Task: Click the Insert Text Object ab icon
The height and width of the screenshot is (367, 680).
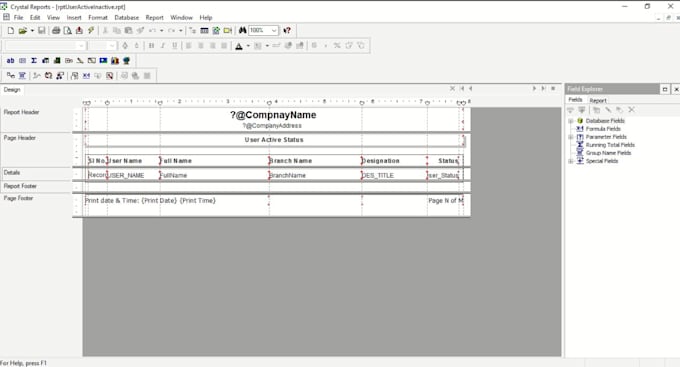Action: pos(10,61)
